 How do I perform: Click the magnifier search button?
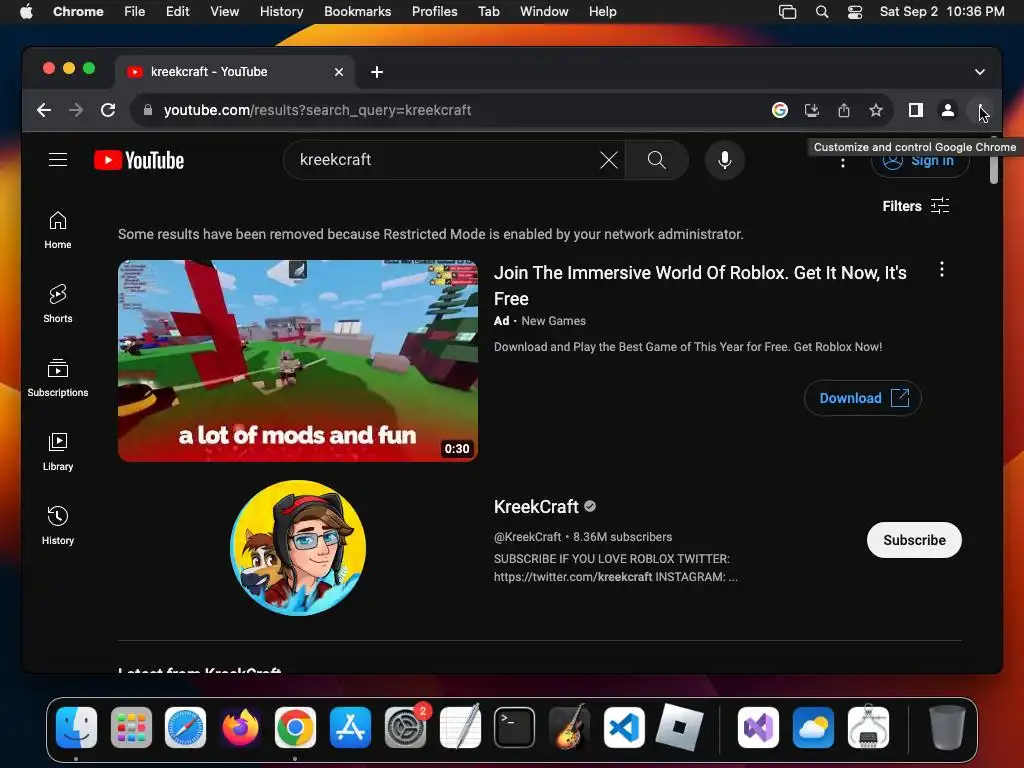(x=656, y=160)
